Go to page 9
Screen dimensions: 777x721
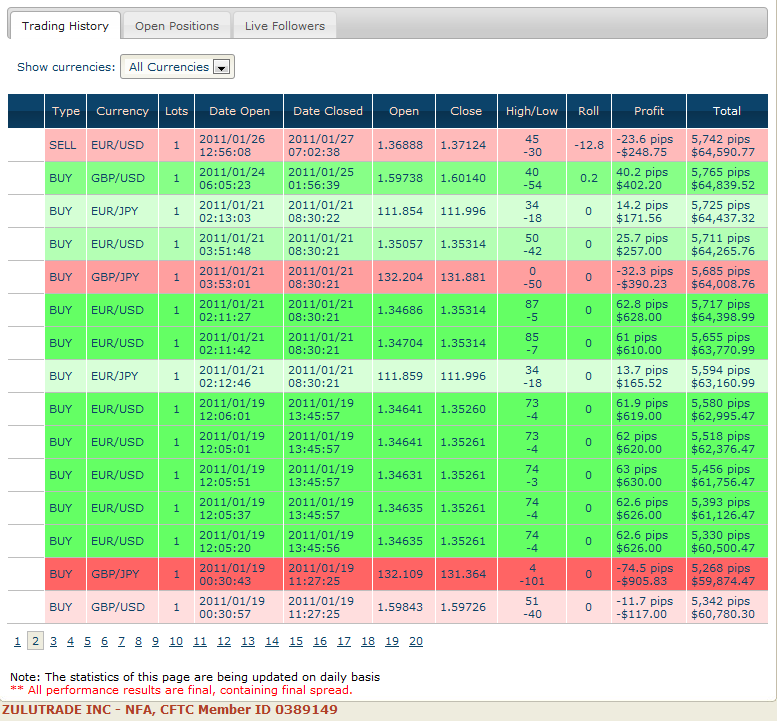coord(155,641)
